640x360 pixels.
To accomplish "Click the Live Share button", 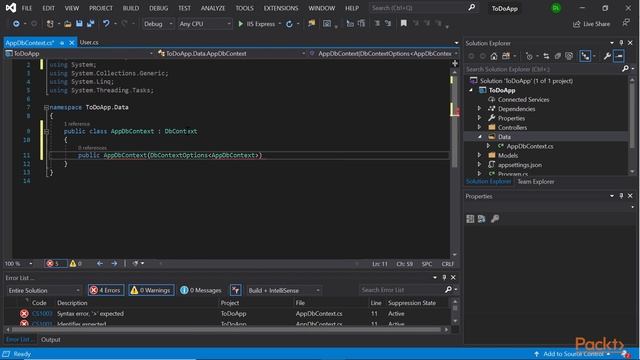I will click(591, 24).
